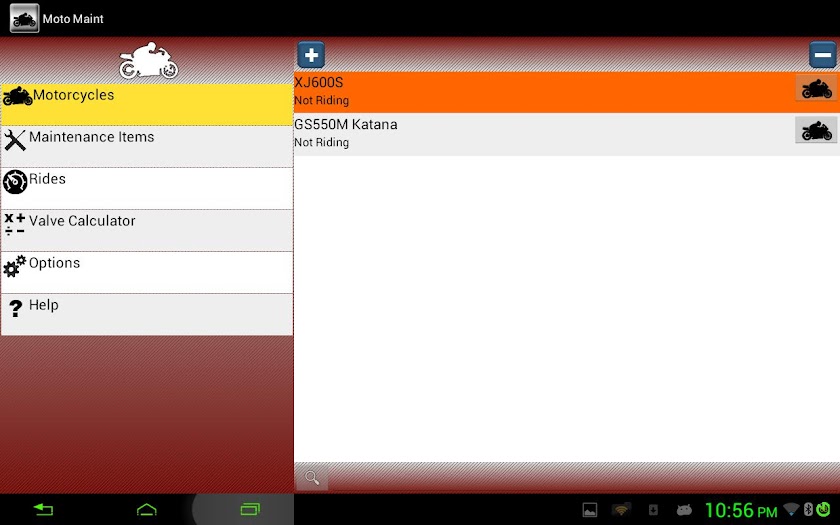Click the motorcycle icon on GS550M Katana row
The width and height of the screenshot is (840, 525).
tap(816, 130)
